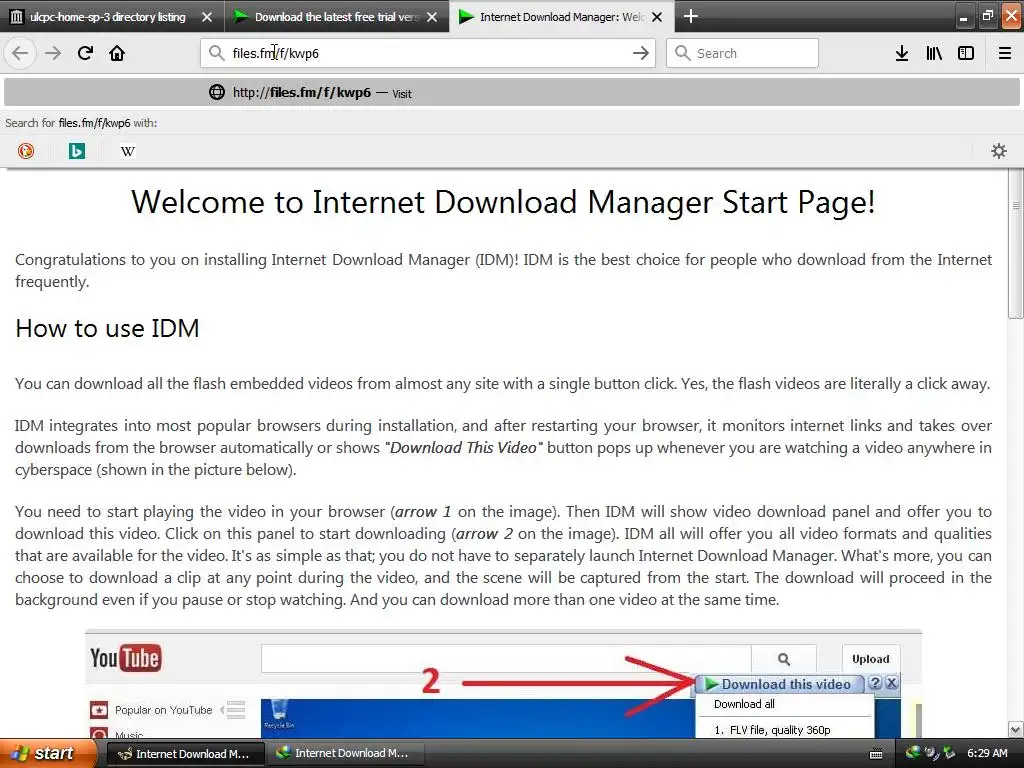Choose Download all in the IDM popup
This screenshot has width=1024, height=768.
point(744,704)
